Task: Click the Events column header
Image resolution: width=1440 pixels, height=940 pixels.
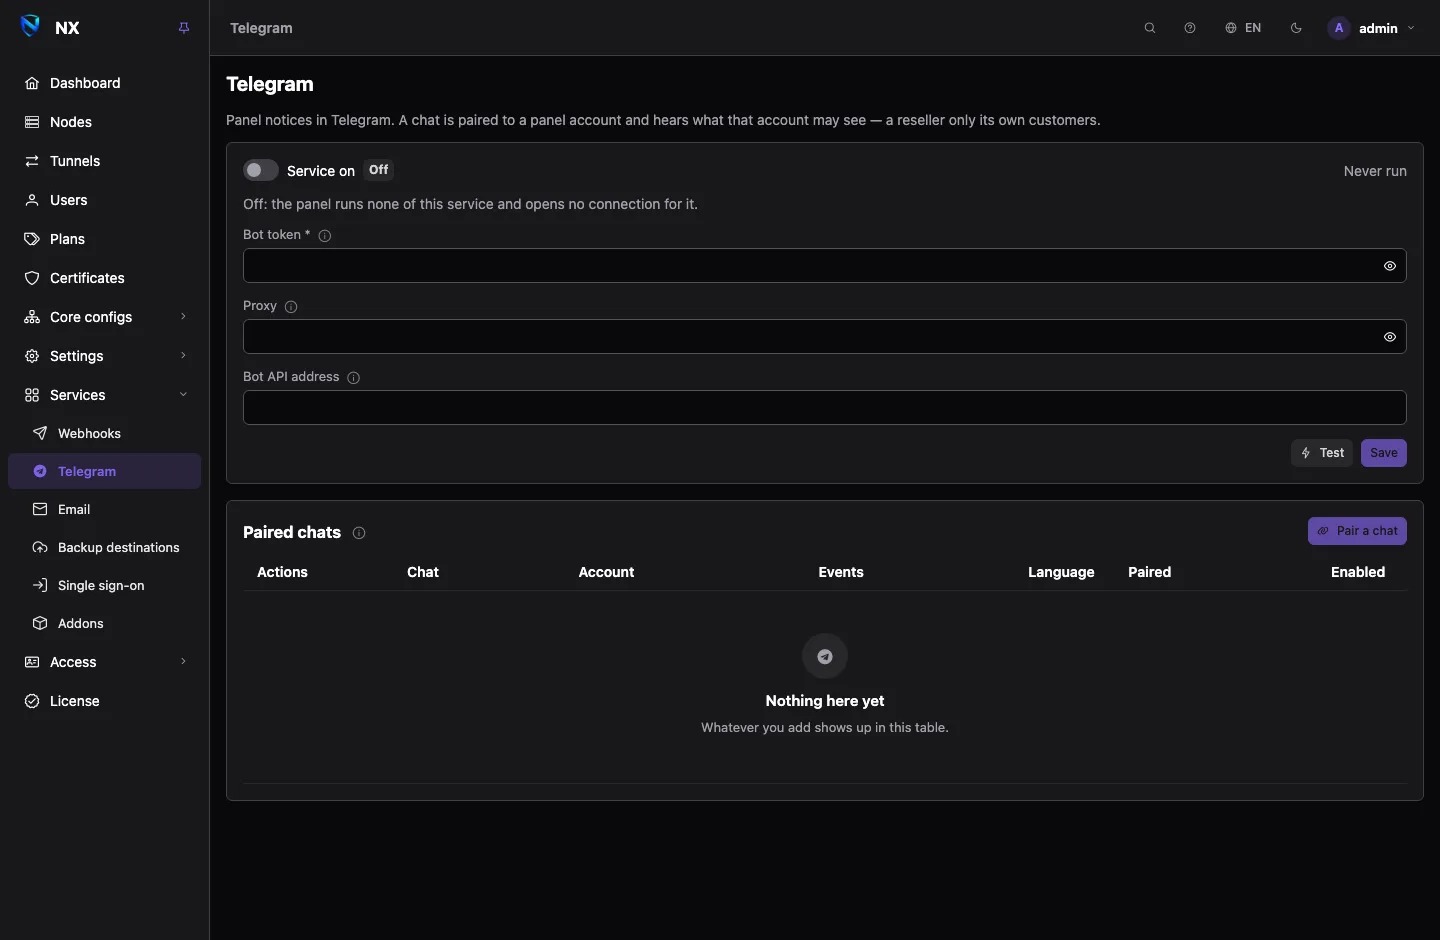Action: [841, 572]
